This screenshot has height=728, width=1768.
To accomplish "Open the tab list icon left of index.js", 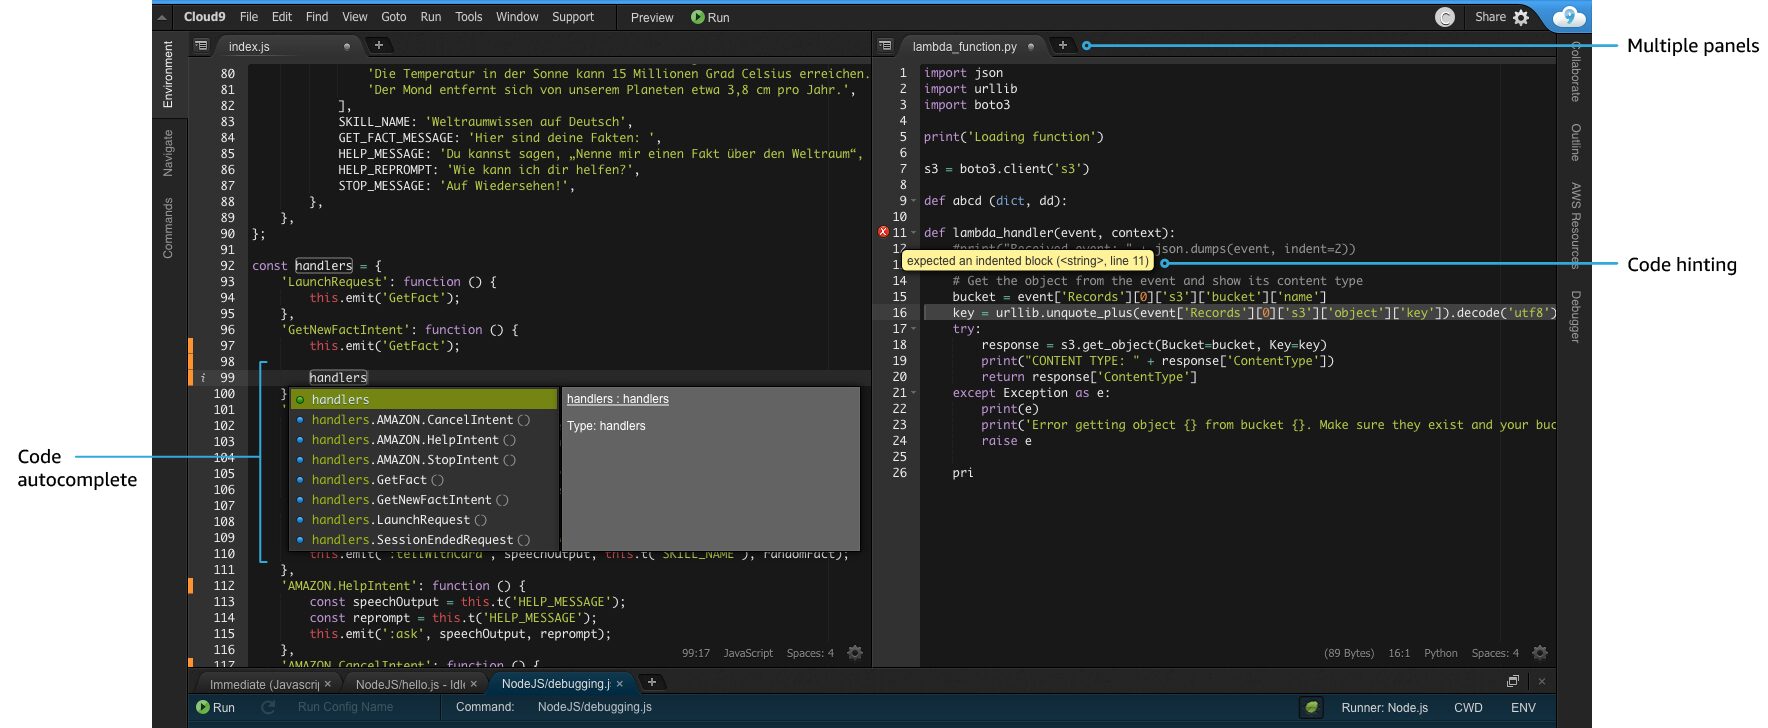I will click(201, 46).
